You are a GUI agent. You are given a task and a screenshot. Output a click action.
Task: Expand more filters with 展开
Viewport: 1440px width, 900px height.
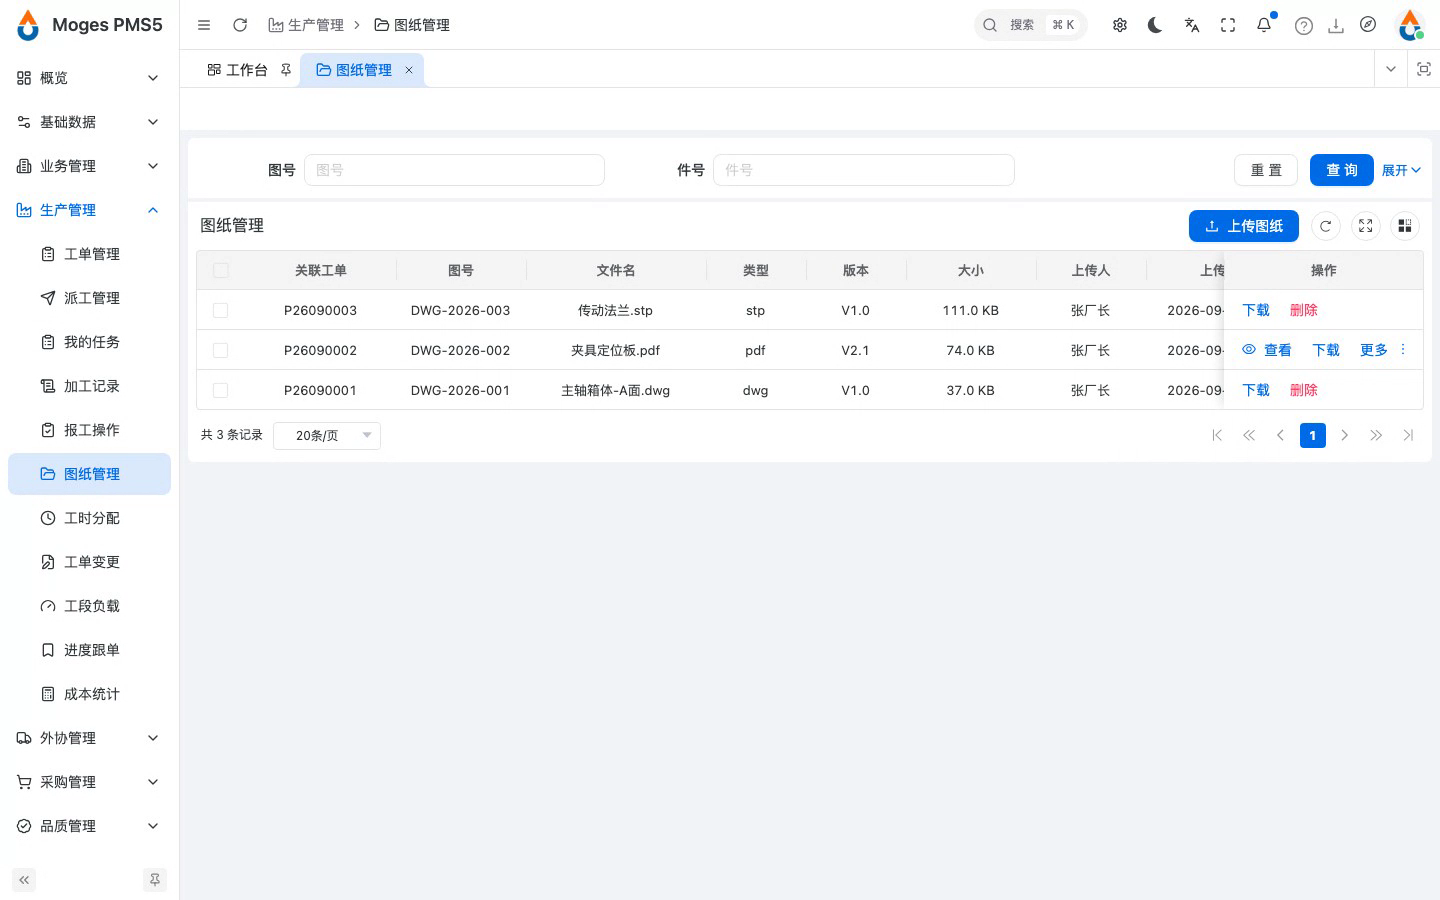click(x=1401, y=170)
